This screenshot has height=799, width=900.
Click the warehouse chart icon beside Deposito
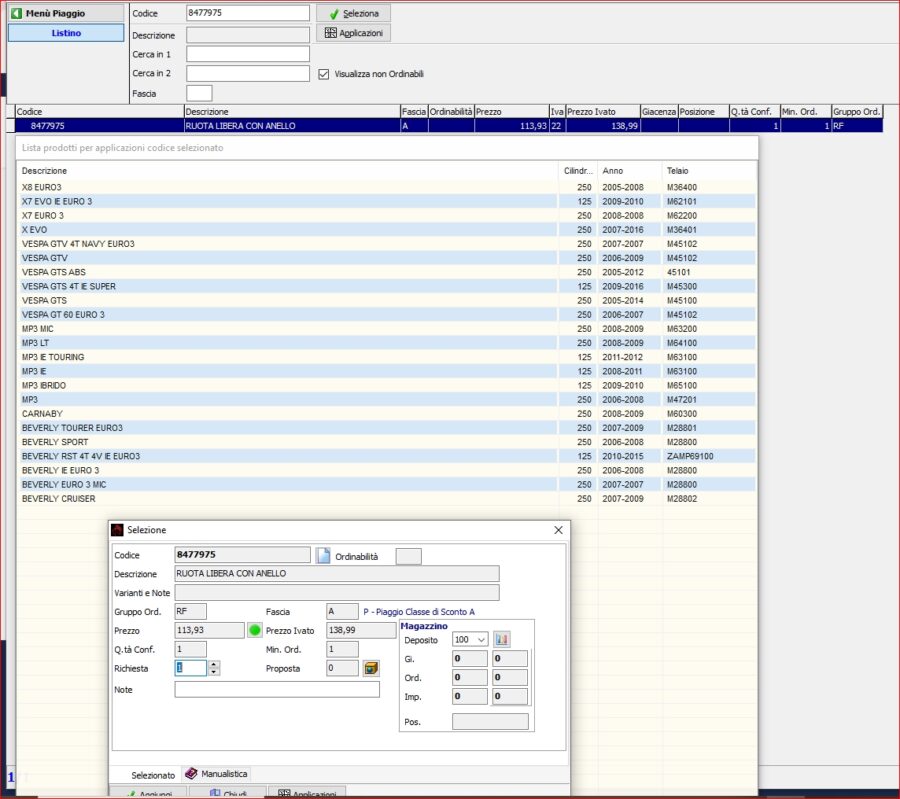click(x=502, y=639)
